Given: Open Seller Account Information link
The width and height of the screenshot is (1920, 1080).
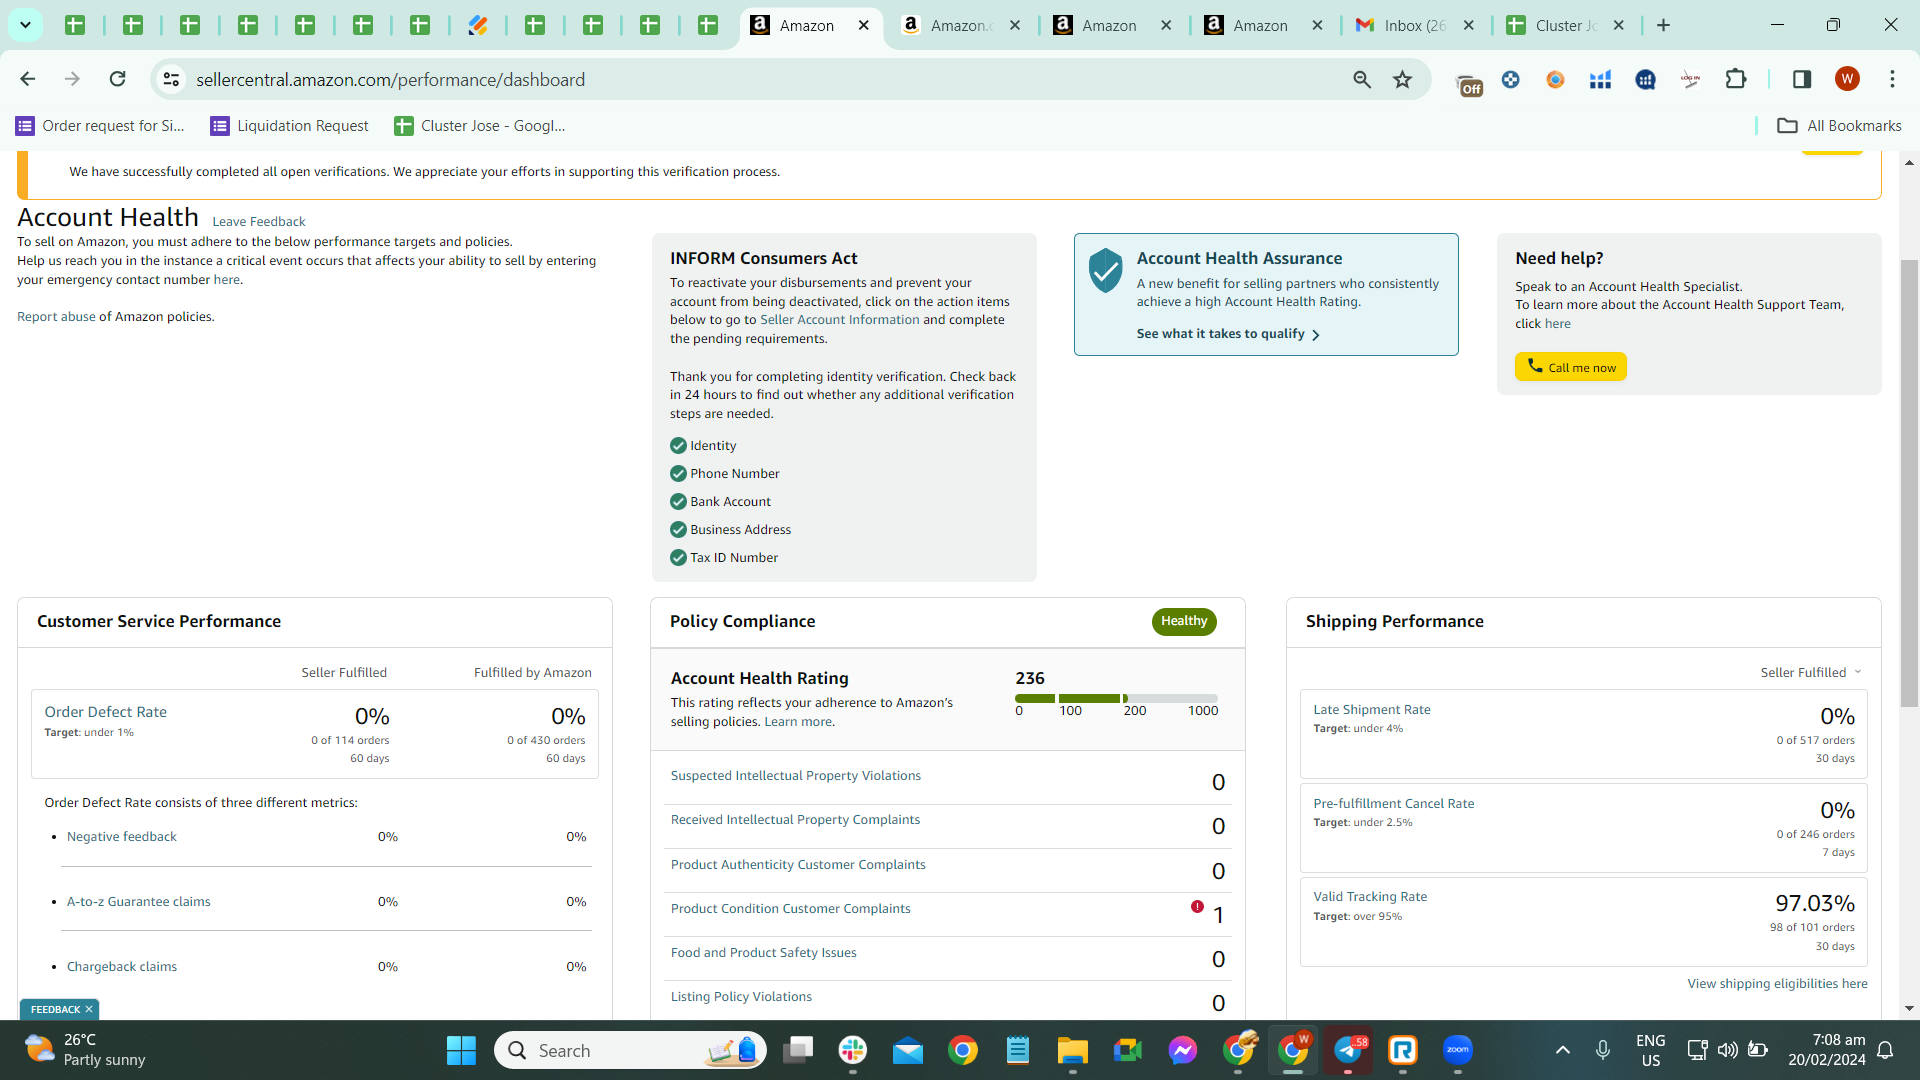Looking at the screenshot, I should 840,320.
